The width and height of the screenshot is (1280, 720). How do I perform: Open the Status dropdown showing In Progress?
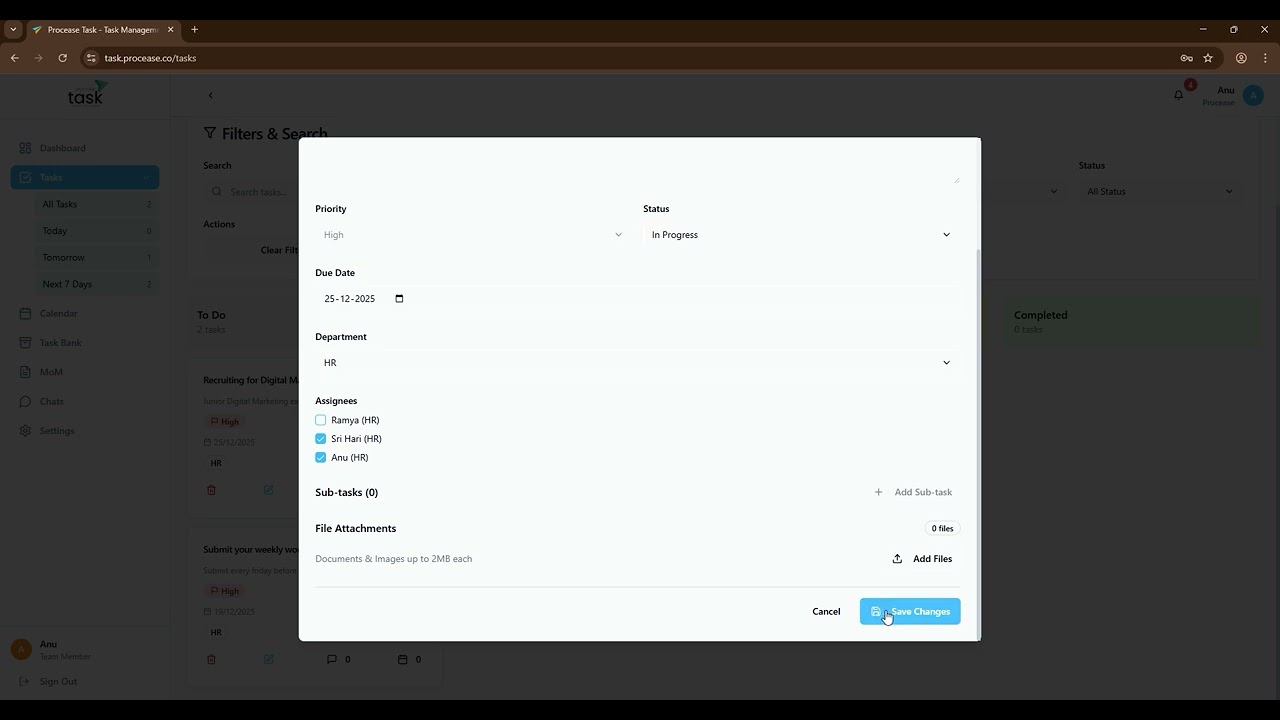coord(800,235)
